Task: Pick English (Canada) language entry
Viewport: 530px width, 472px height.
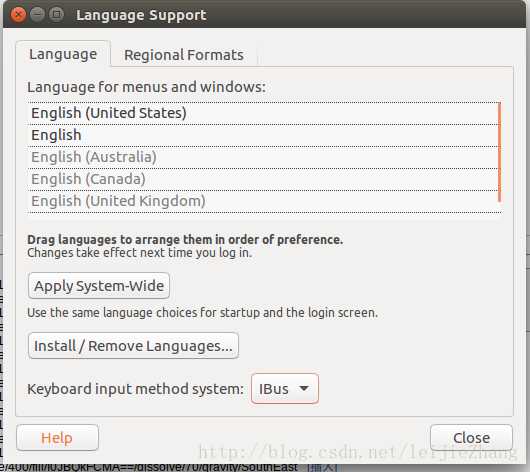Action: (x=263, y=179)
